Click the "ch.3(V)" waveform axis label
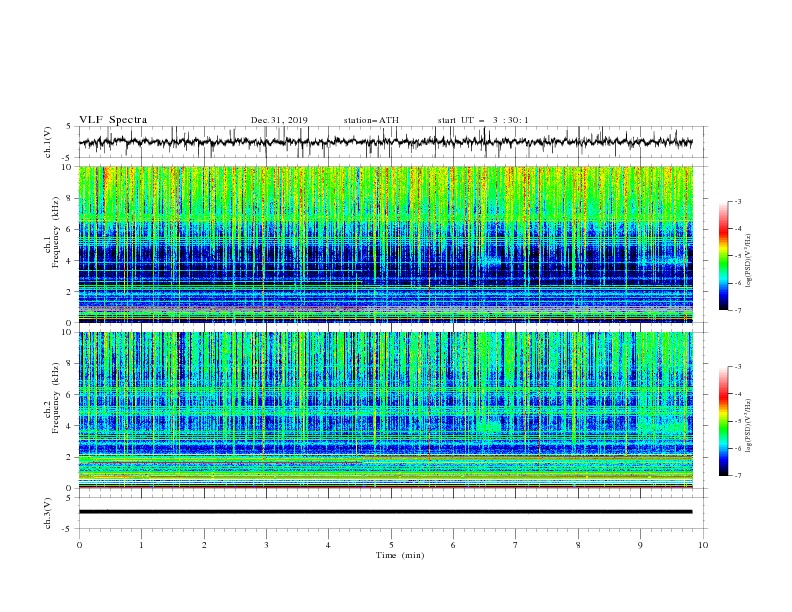The height and width of the screenshot is (612, 792). click(x=48, y=513)
